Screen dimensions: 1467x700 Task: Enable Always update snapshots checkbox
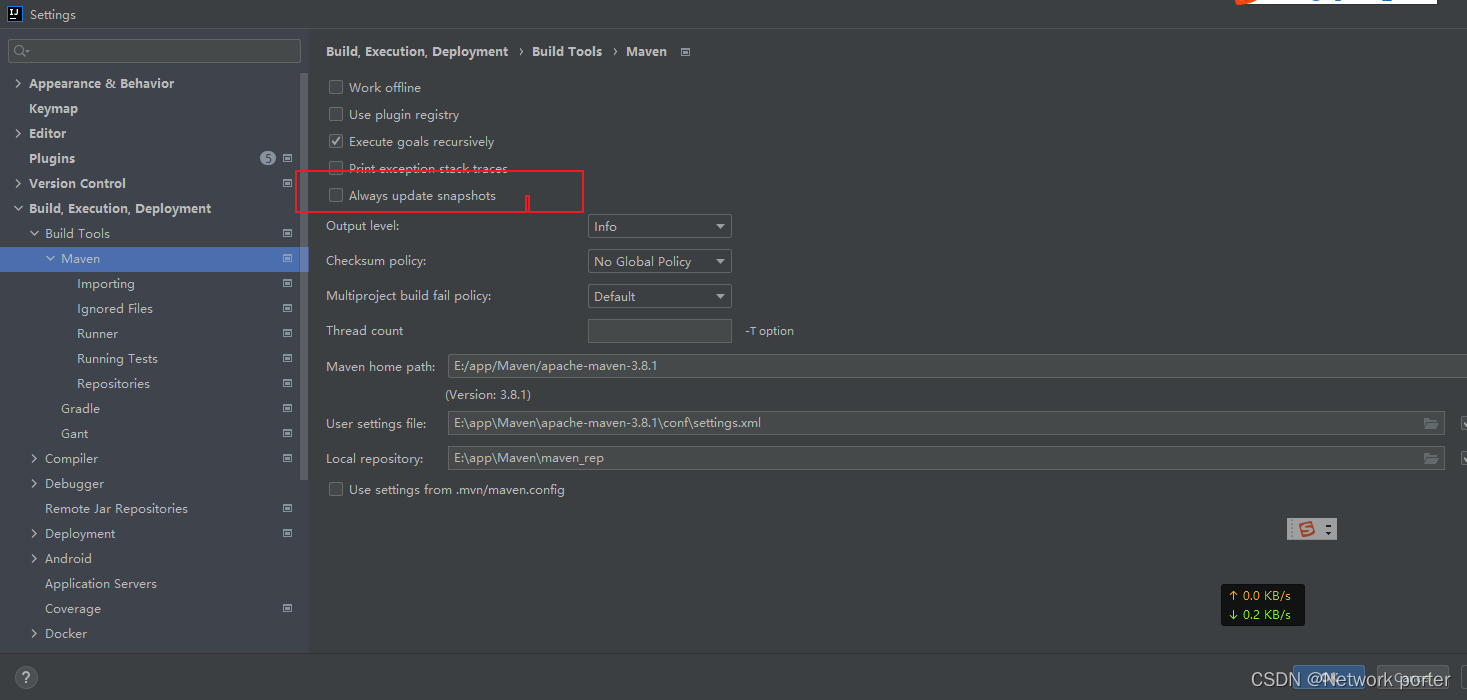click(336, 195)
